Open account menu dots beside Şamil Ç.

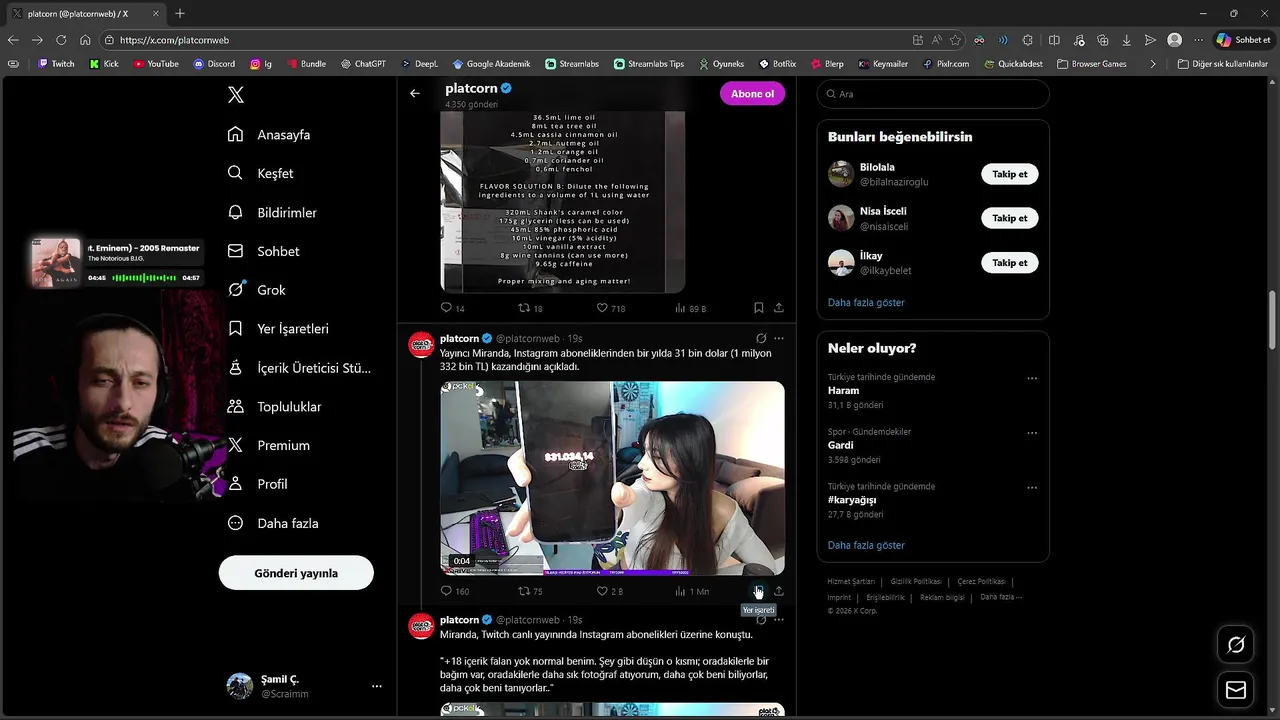pyautogui.click(x=377, y=686)
